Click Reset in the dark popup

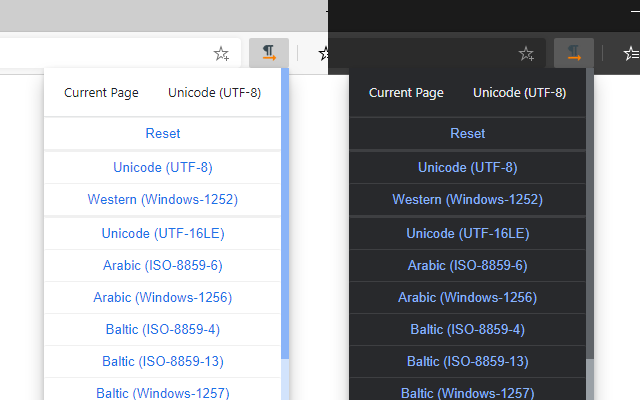(x=467, y=133)
